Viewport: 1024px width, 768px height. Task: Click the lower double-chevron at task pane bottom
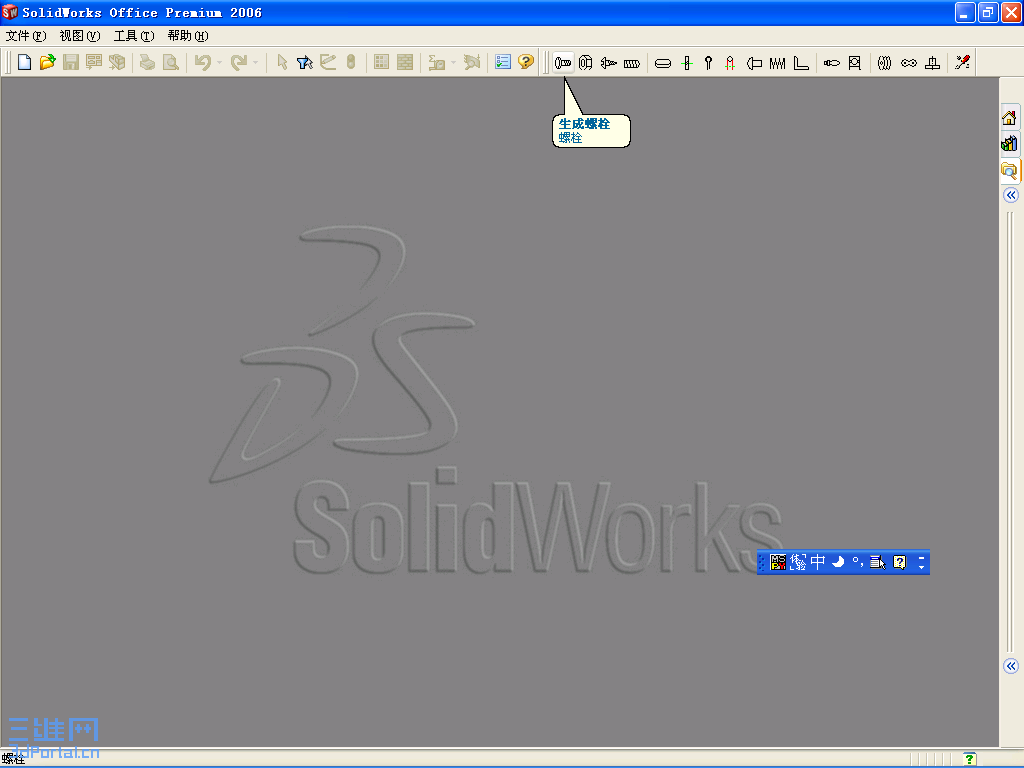1010,665
